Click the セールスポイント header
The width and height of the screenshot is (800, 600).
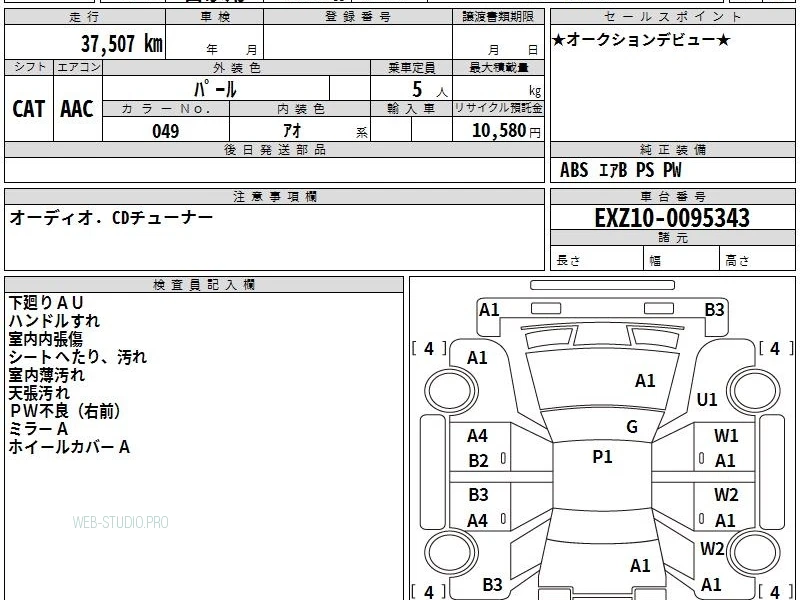672,17
